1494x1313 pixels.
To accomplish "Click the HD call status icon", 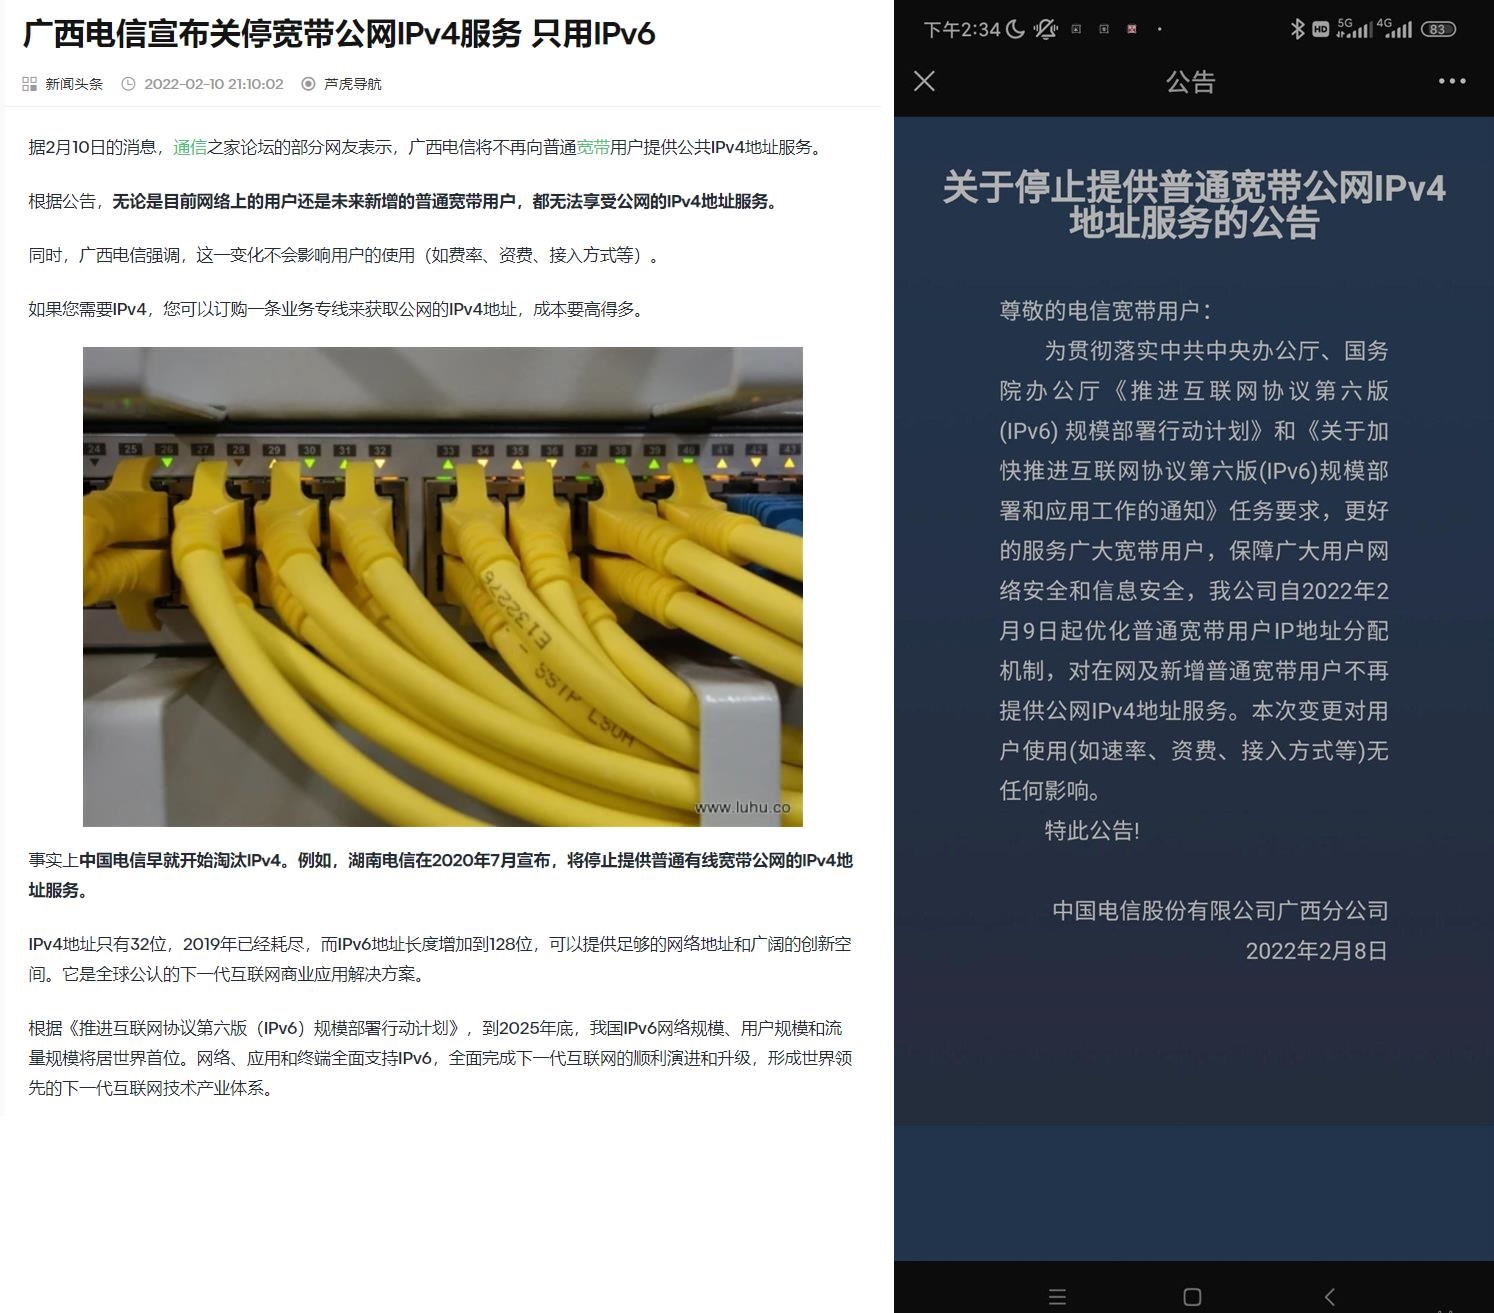I will pyautogui.click(x=1320, y=29).
